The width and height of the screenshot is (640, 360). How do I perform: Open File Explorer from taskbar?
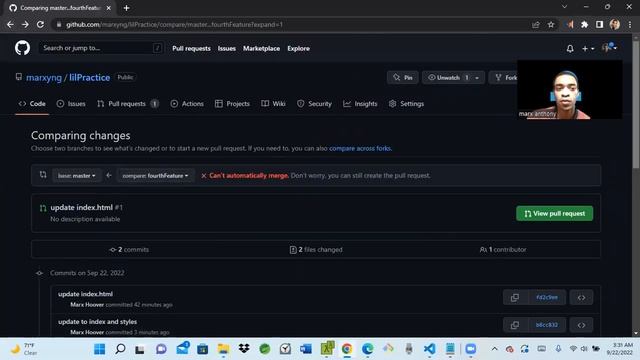click(223, 349)
